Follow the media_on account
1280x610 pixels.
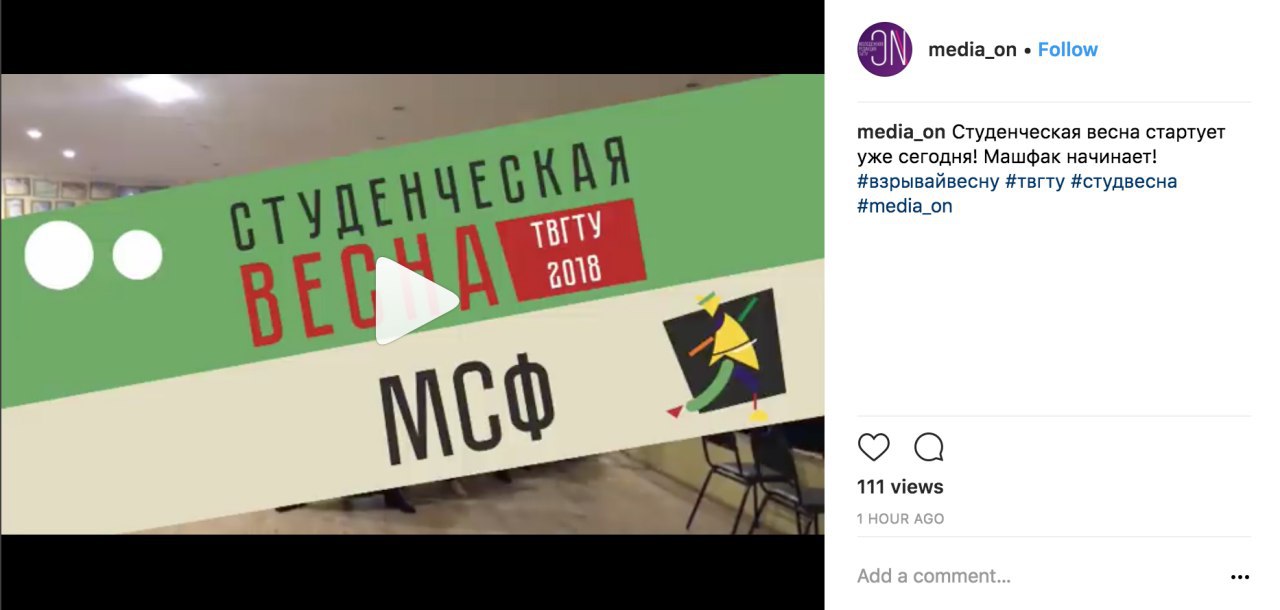(1067, 50)
